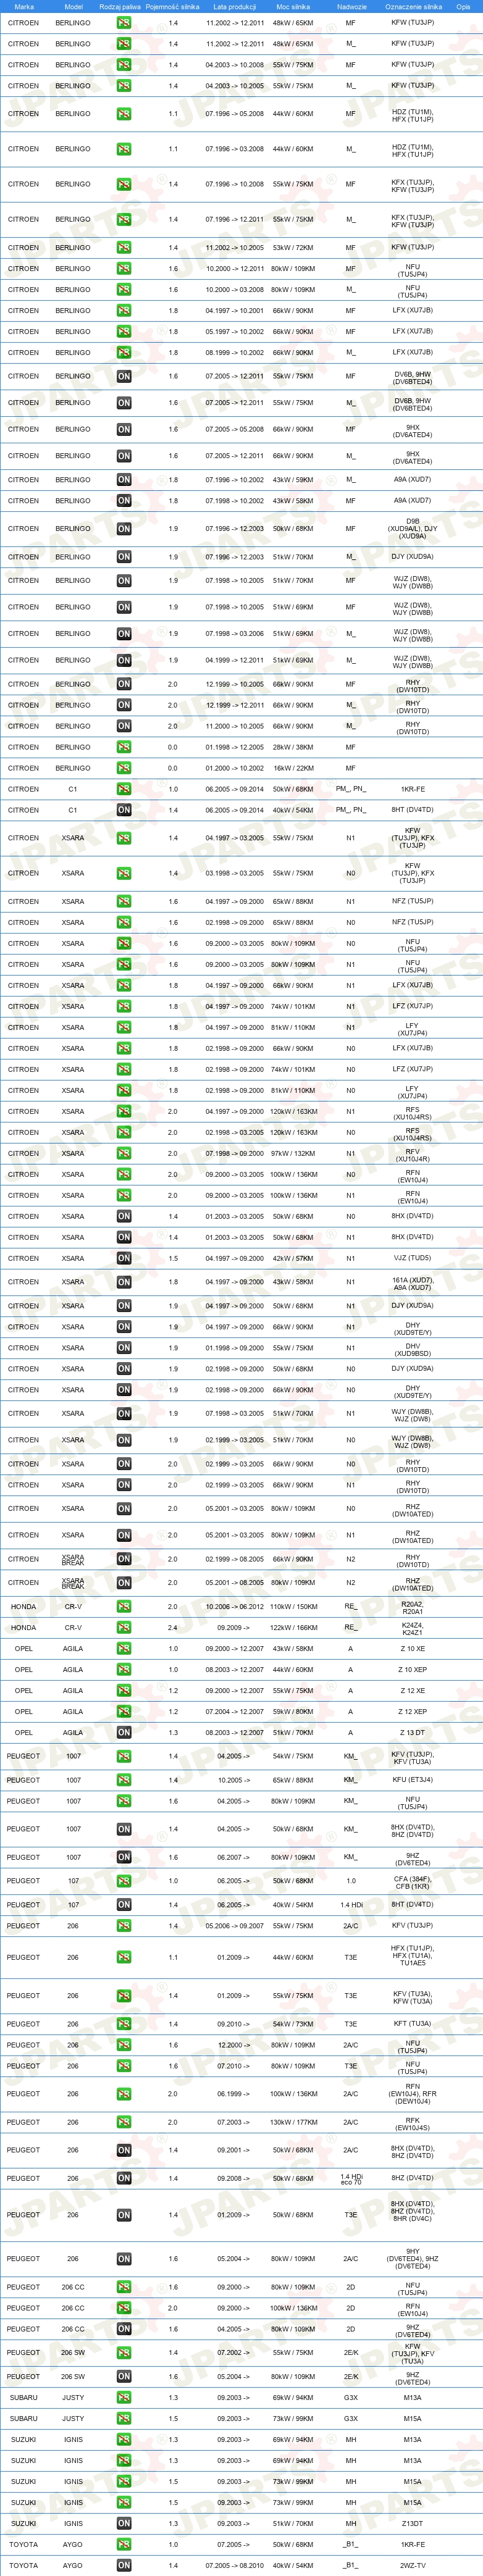Click petrol icon in OPEL AGILA Z 12 XE row

click(x=124, y=1690)
